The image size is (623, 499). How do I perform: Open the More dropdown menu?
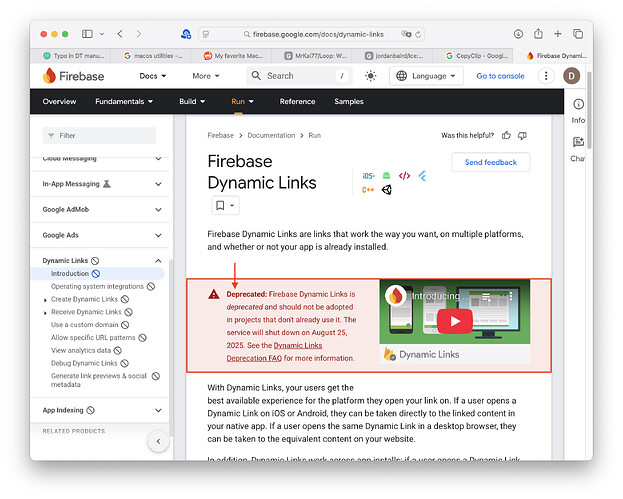pos(206,76)
